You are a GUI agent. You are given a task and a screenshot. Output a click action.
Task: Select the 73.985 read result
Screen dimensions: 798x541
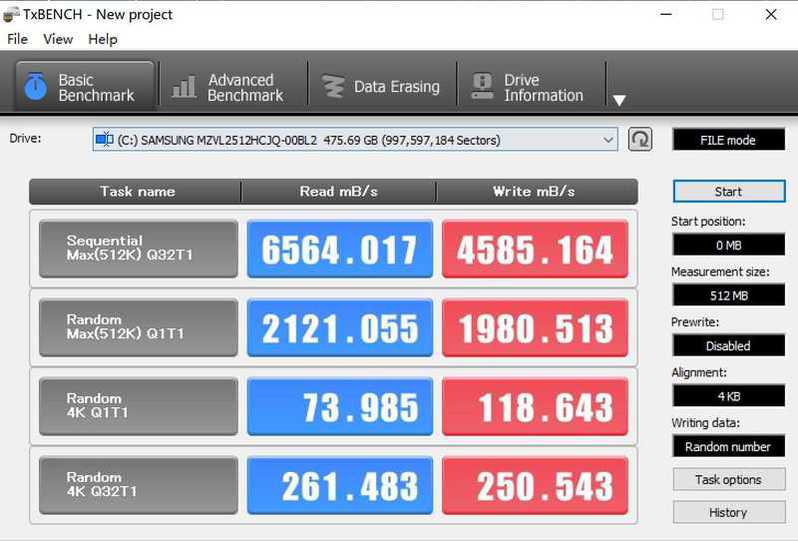[340, 406]
